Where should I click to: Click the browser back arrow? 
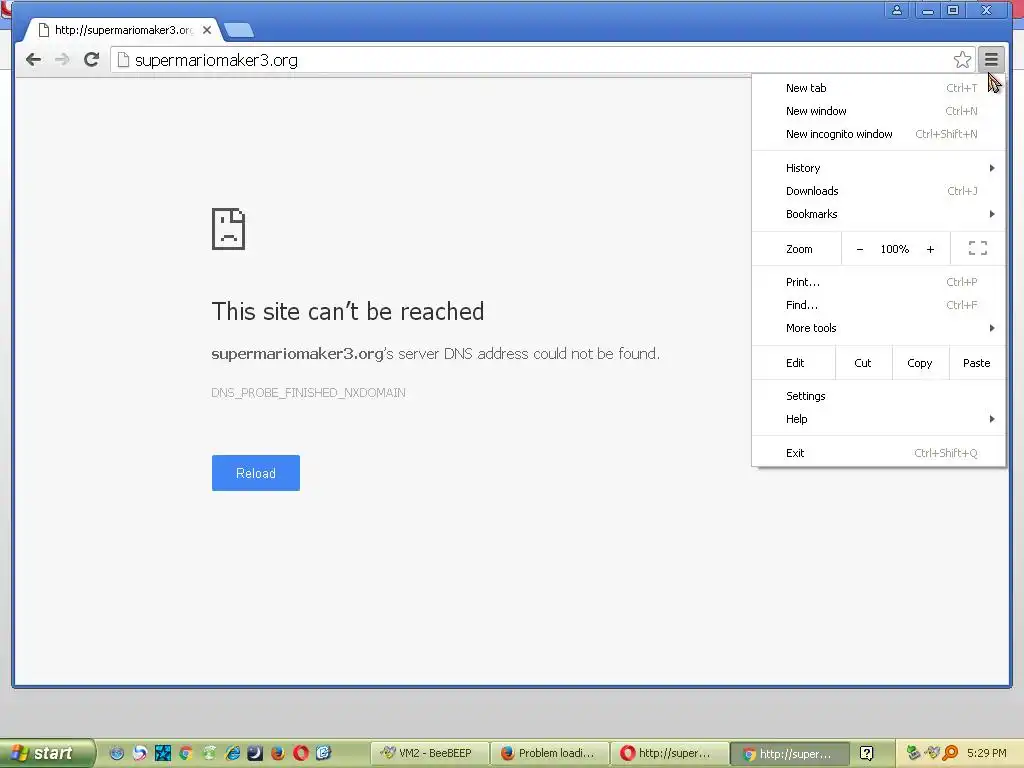(x=33, y=60)
